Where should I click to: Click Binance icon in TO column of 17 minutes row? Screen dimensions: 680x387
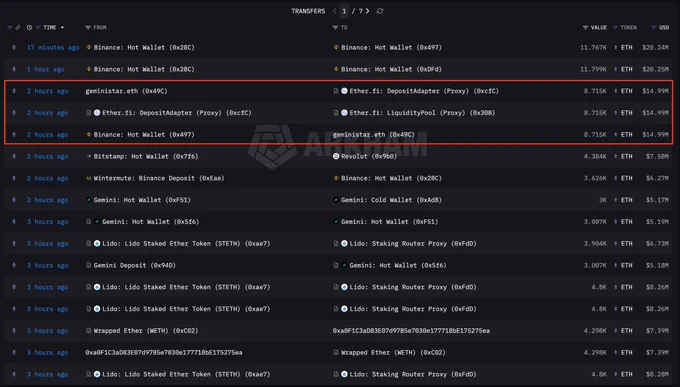click(336, 47)
